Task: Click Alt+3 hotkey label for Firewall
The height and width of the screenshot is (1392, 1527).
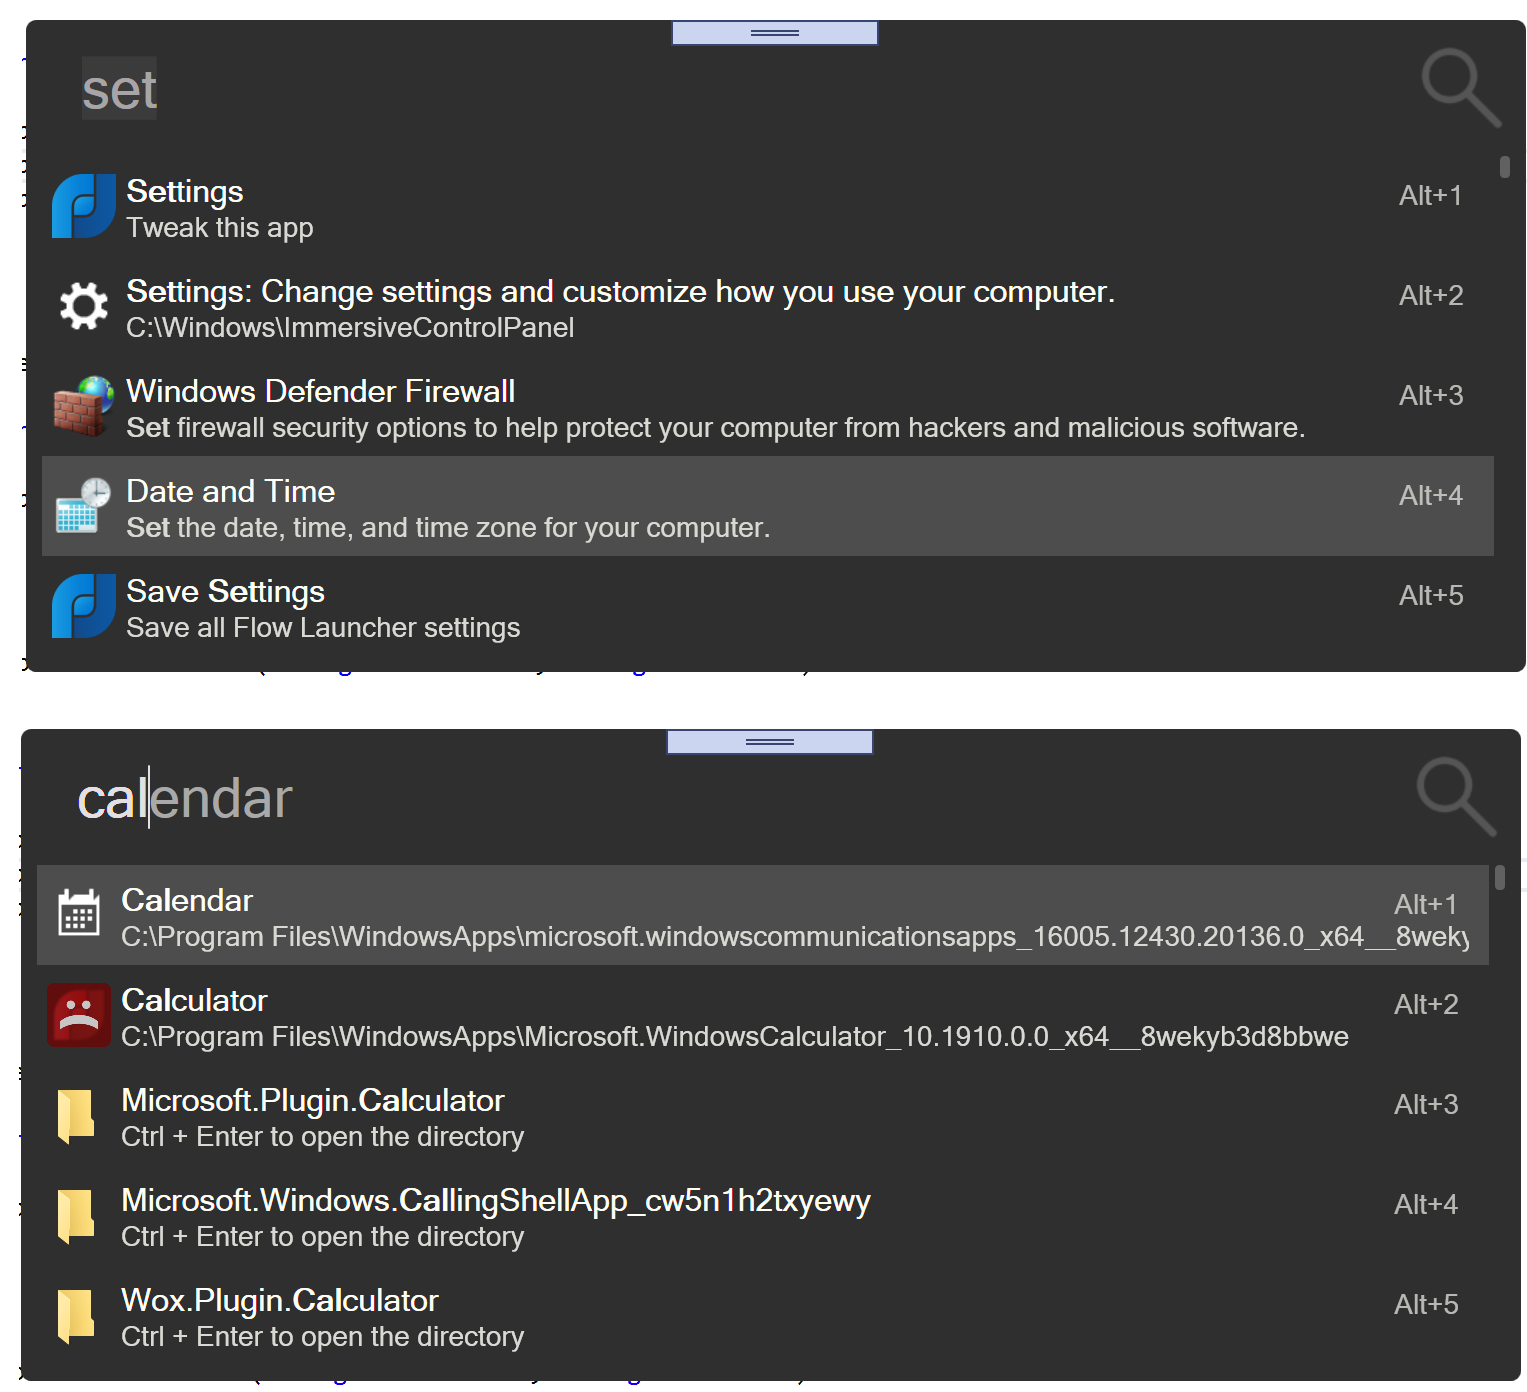Action: (x=1431, y=395)
